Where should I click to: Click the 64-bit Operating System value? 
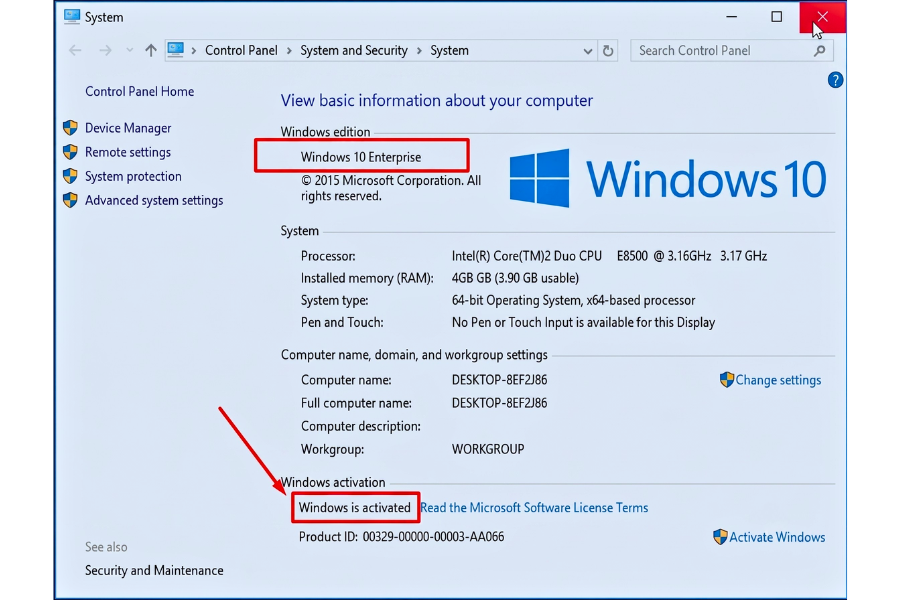coord(573,300)
